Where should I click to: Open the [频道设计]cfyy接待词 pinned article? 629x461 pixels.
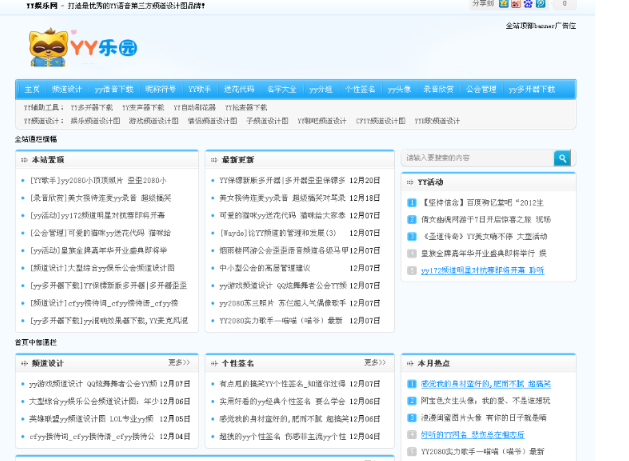click(x=104, y=303)
